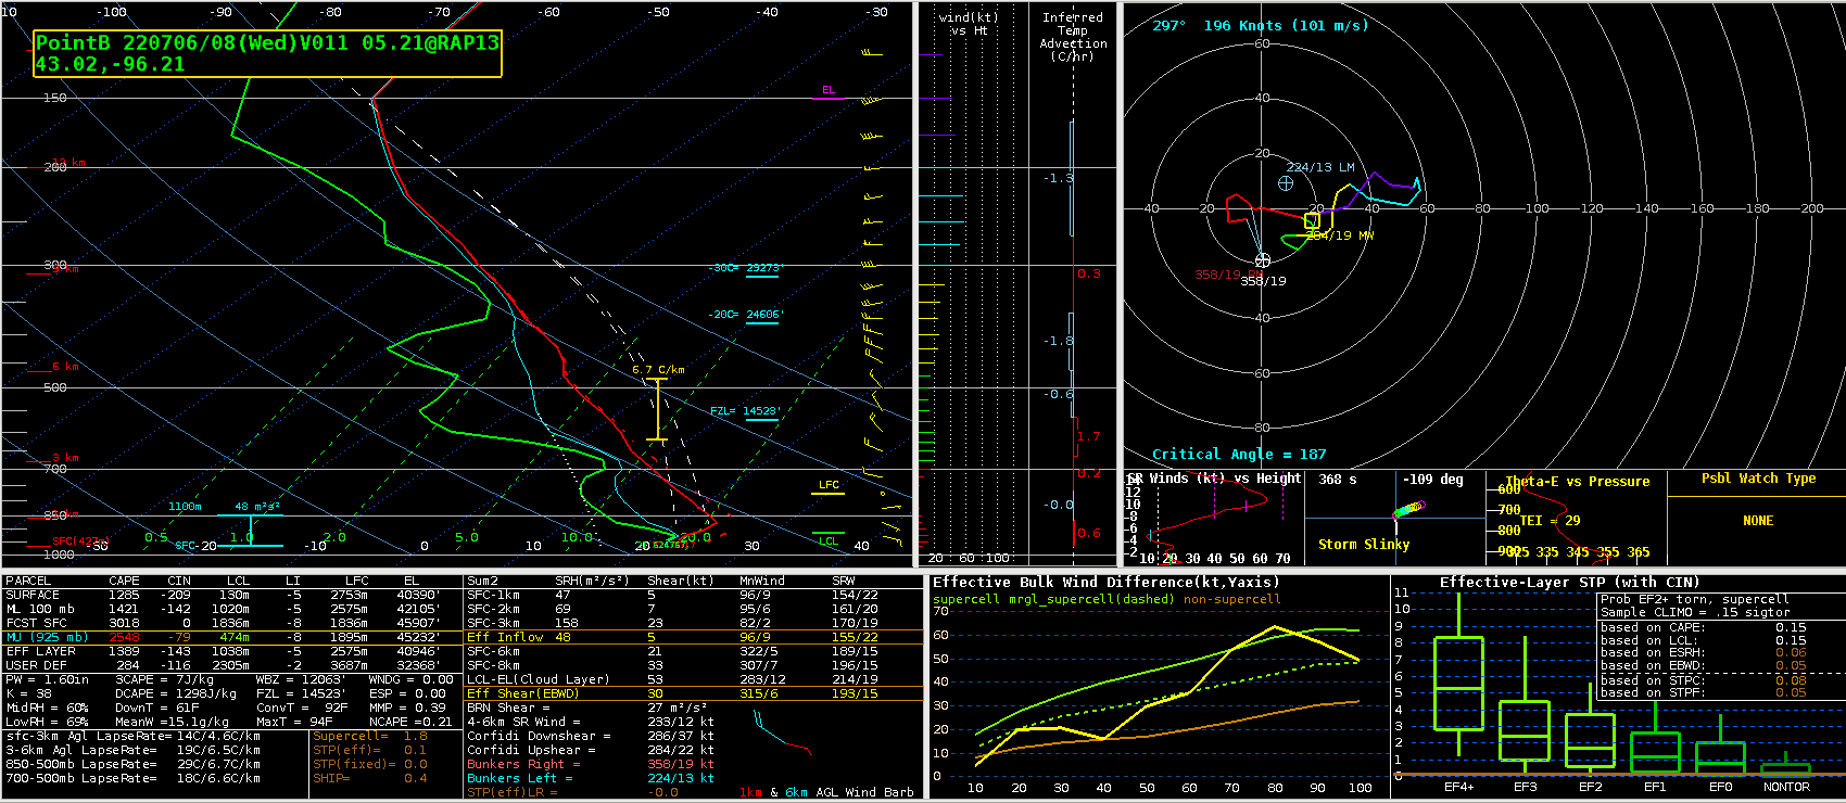
Task: Select the SURFACE parcel row
Action: [x=232, y=594]
